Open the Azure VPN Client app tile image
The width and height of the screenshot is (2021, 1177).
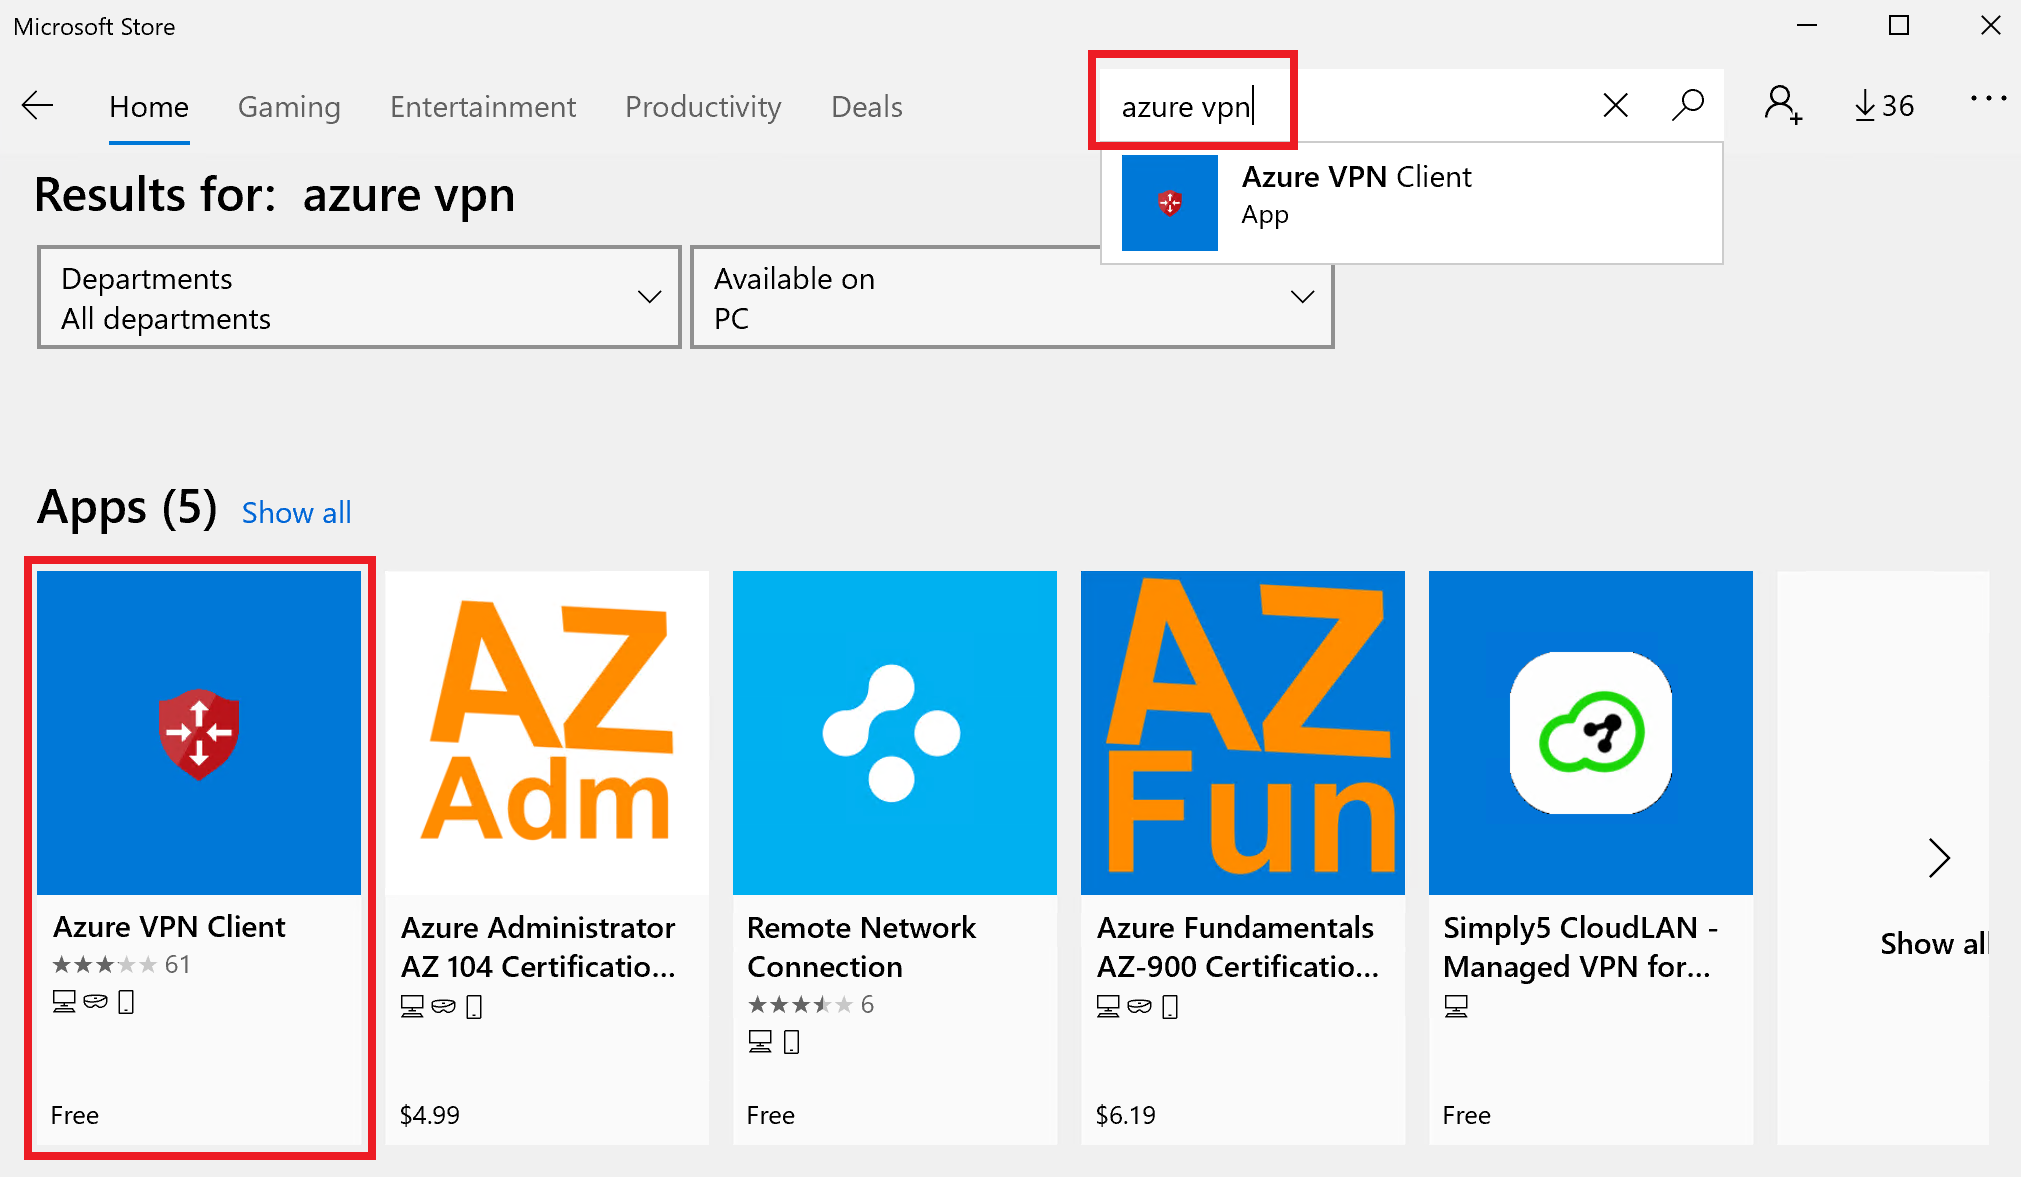coord(199,733)
